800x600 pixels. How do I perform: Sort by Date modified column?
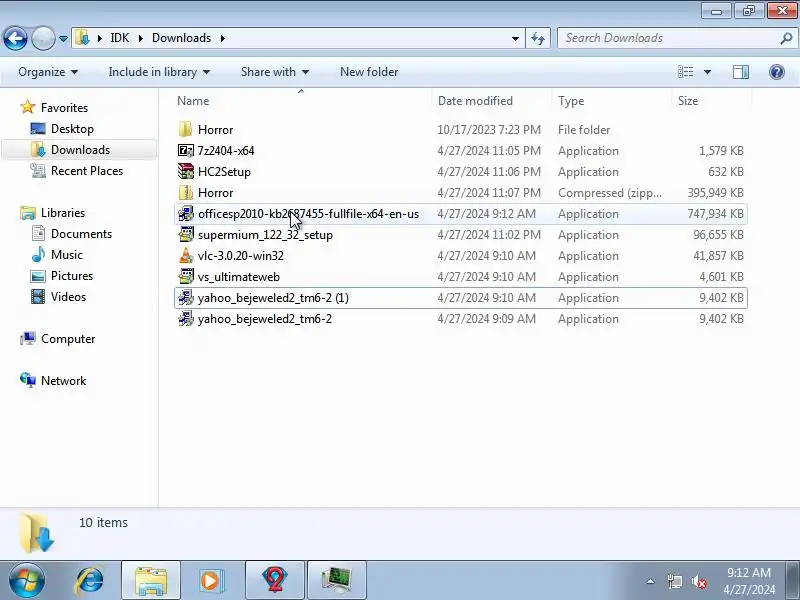tap(491, 101)
